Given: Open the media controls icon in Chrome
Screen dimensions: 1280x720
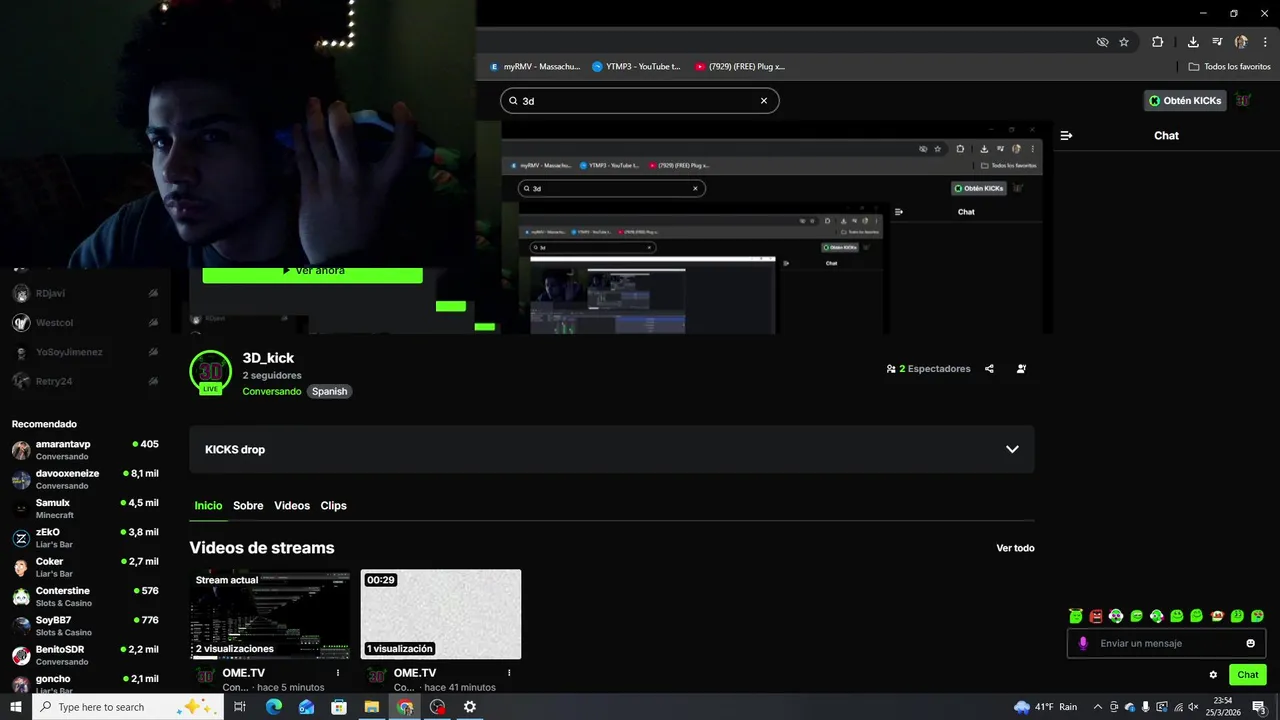Looking at the screenshot, I should [x=1217, y=42].
